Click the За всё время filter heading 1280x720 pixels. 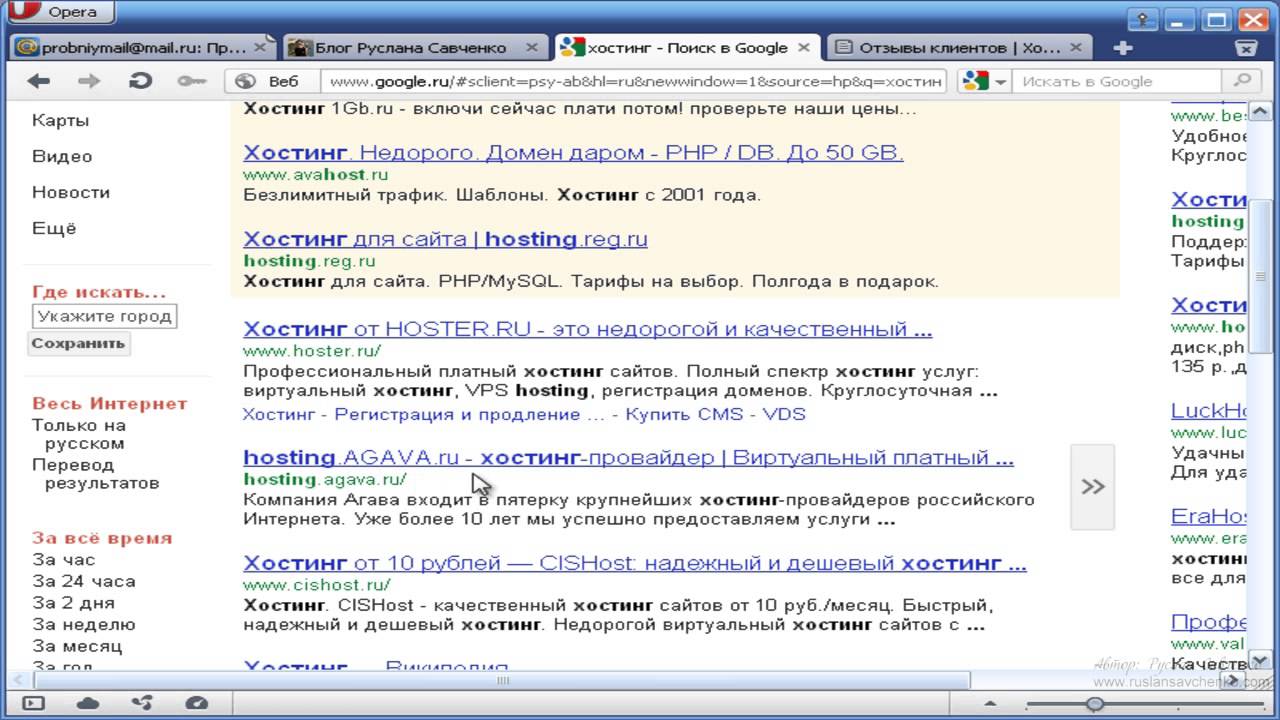(x=102, y=538)
